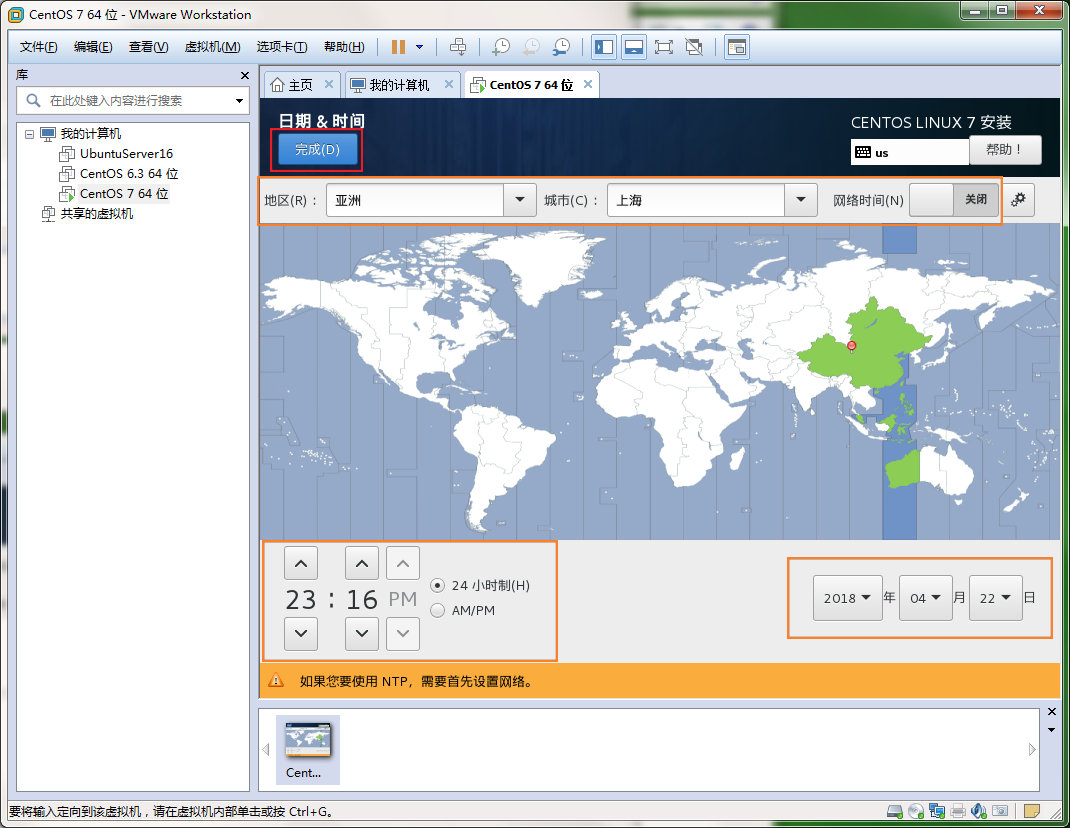Enter full screen mode
The width and height of the screenshot is (1070, 828).
point(663,47)
